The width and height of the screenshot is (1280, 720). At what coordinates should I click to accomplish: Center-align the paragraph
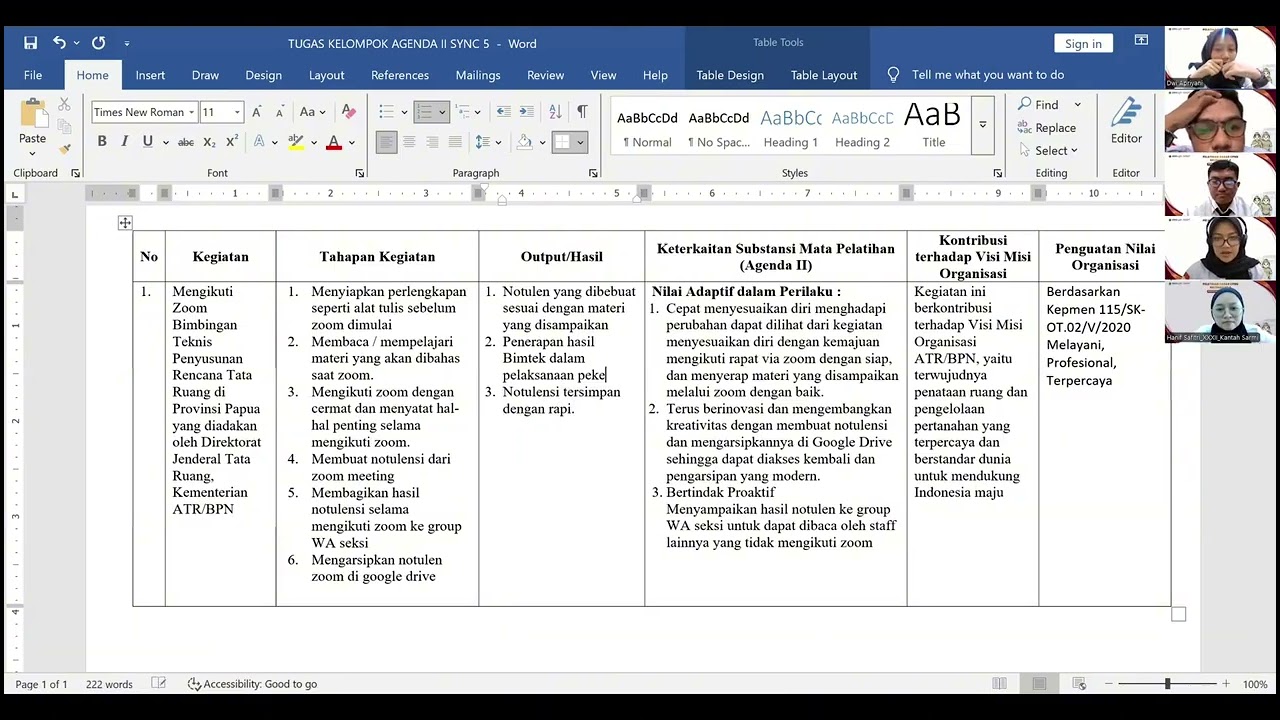[x=409, y=143]
